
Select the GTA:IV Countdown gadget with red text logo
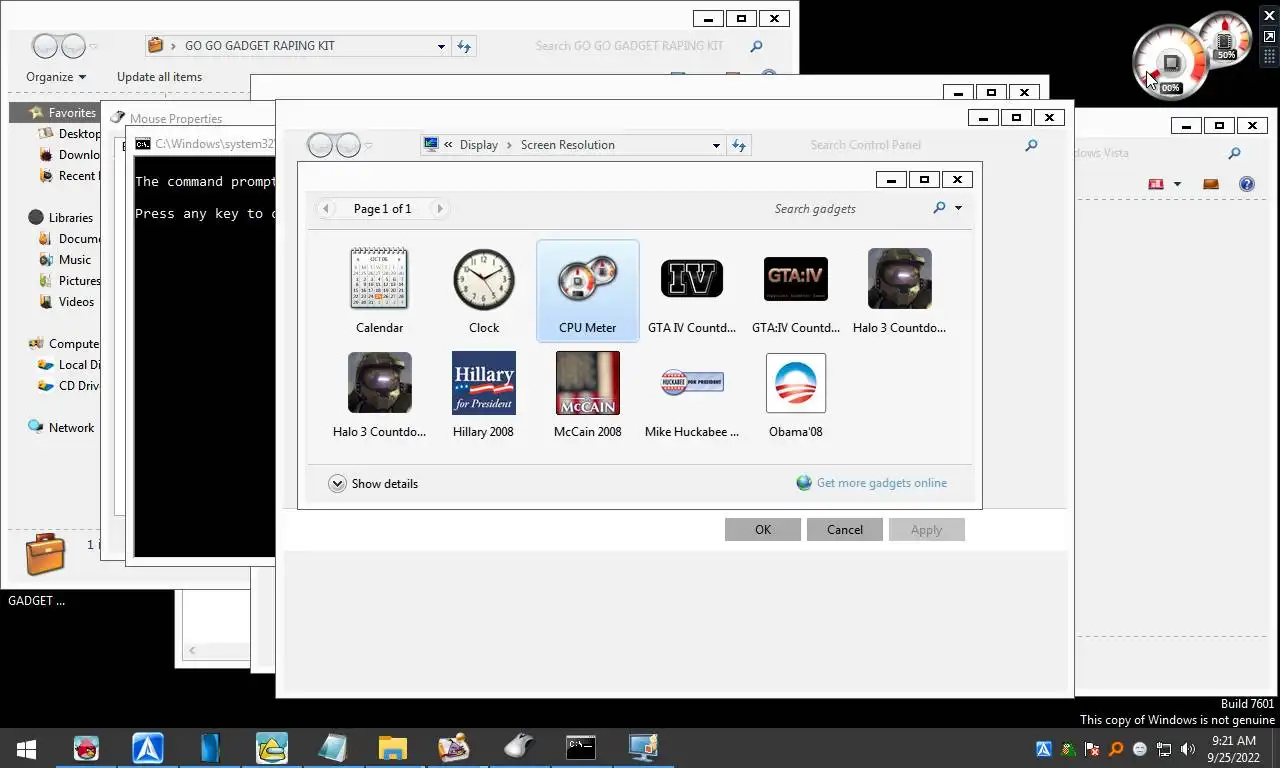[x=796, y=291]
